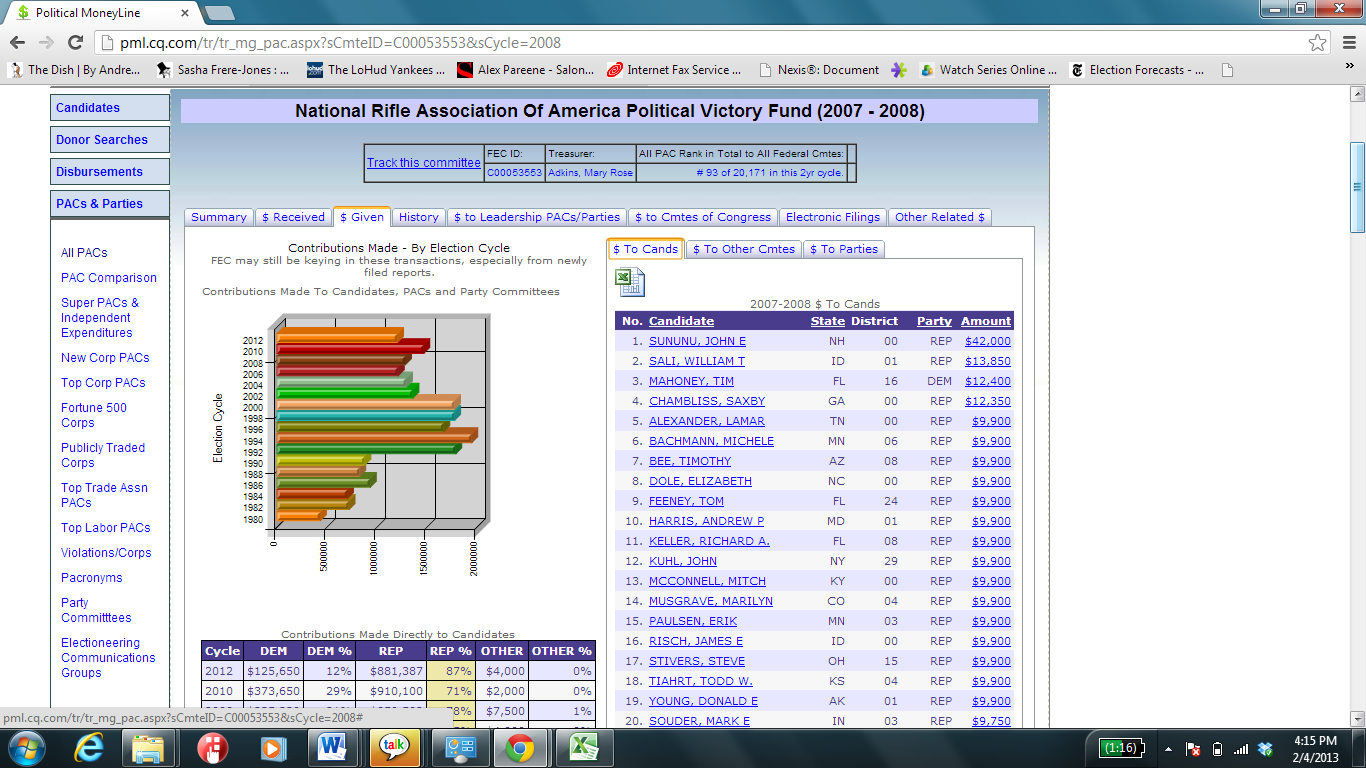1366x768 pixels.
Task: Open The LoHud Yankees bookmark
Action: coord(376,70)
